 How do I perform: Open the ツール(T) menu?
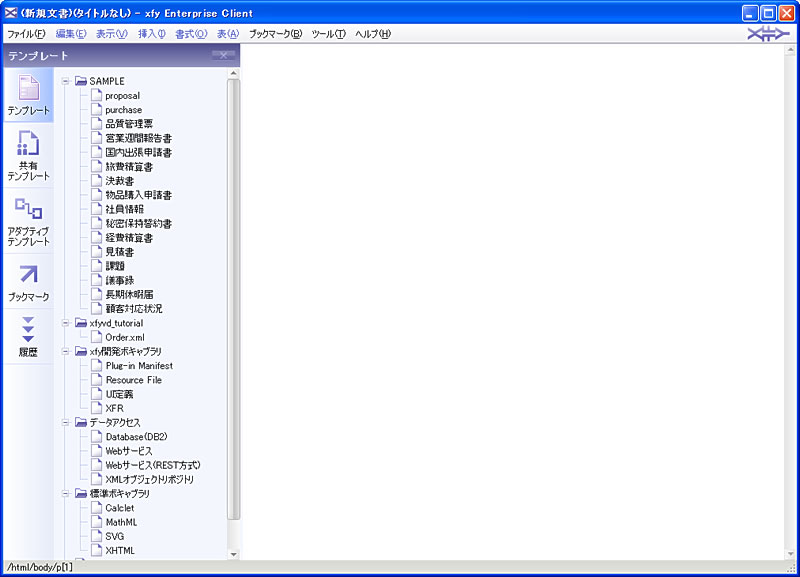(329, 34)
